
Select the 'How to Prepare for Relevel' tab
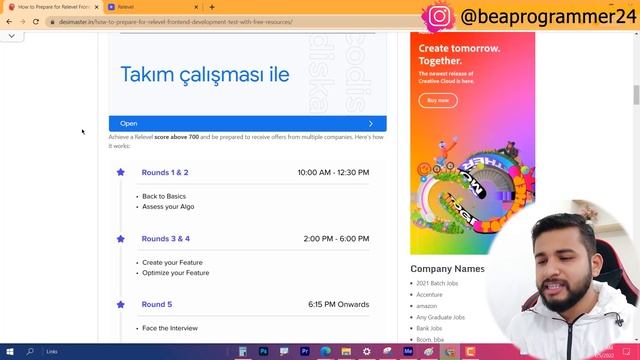(x=53, y=7)
